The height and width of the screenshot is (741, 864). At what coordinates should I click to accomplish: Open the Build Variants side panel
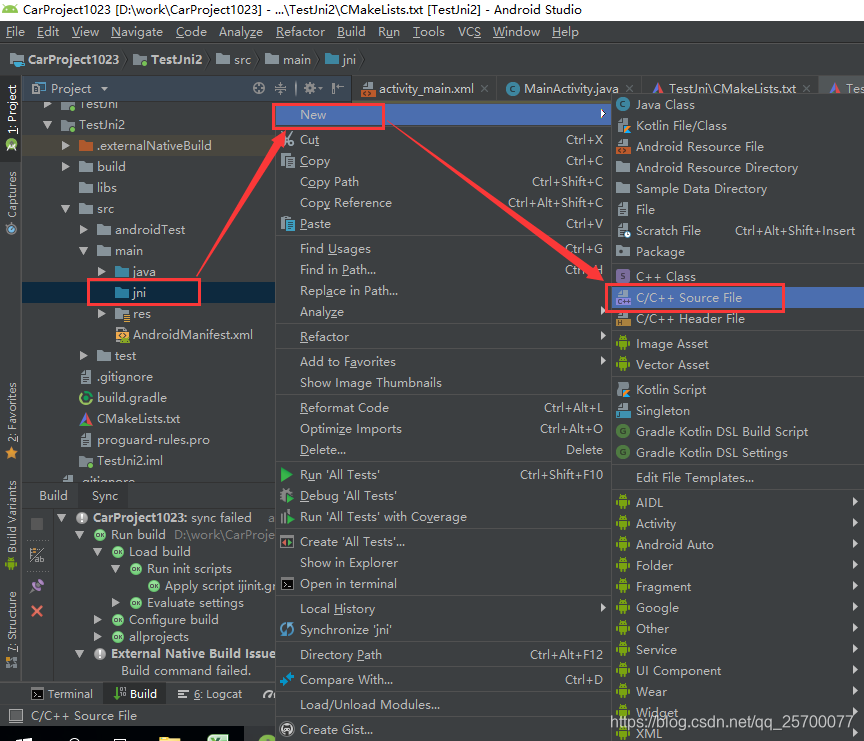tap(12, 524)
